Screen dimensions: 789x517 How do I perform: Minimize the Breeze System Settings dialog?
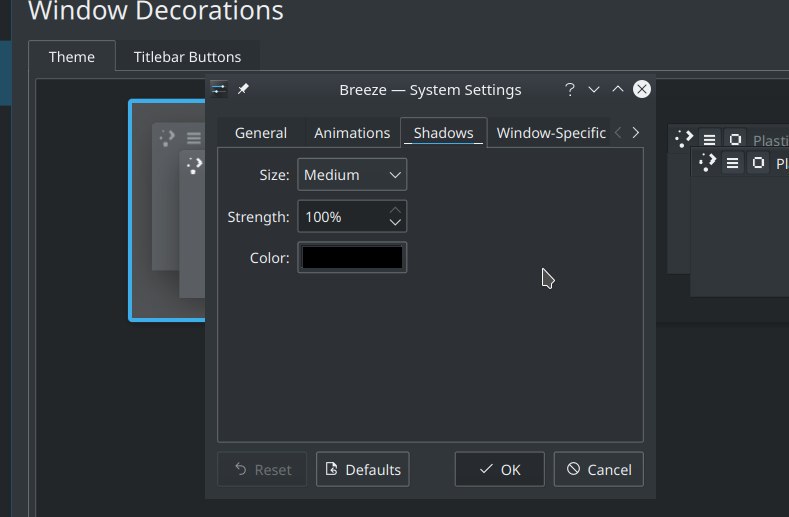pyautogui.click(x=594, y=90)
